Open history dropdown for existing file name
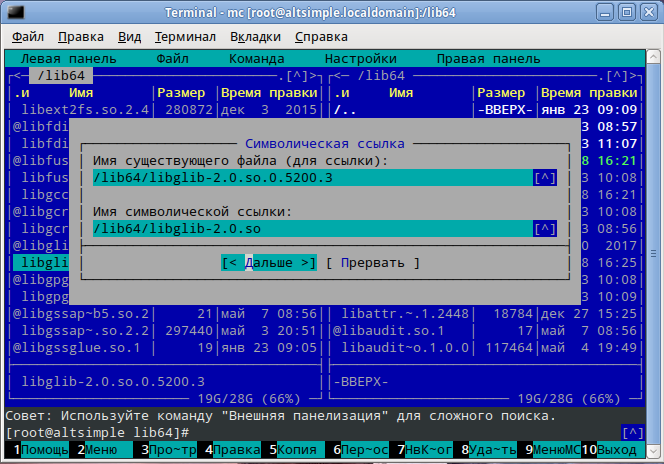 coord(545,178)
